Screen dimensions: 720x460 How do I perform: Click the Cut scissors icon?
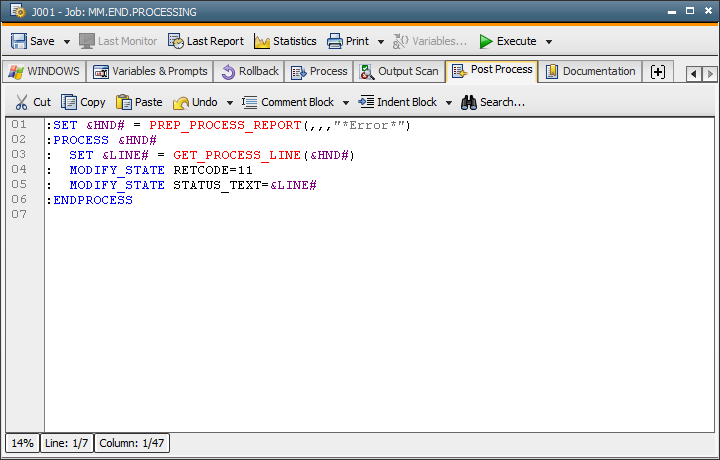click(21, 102)
